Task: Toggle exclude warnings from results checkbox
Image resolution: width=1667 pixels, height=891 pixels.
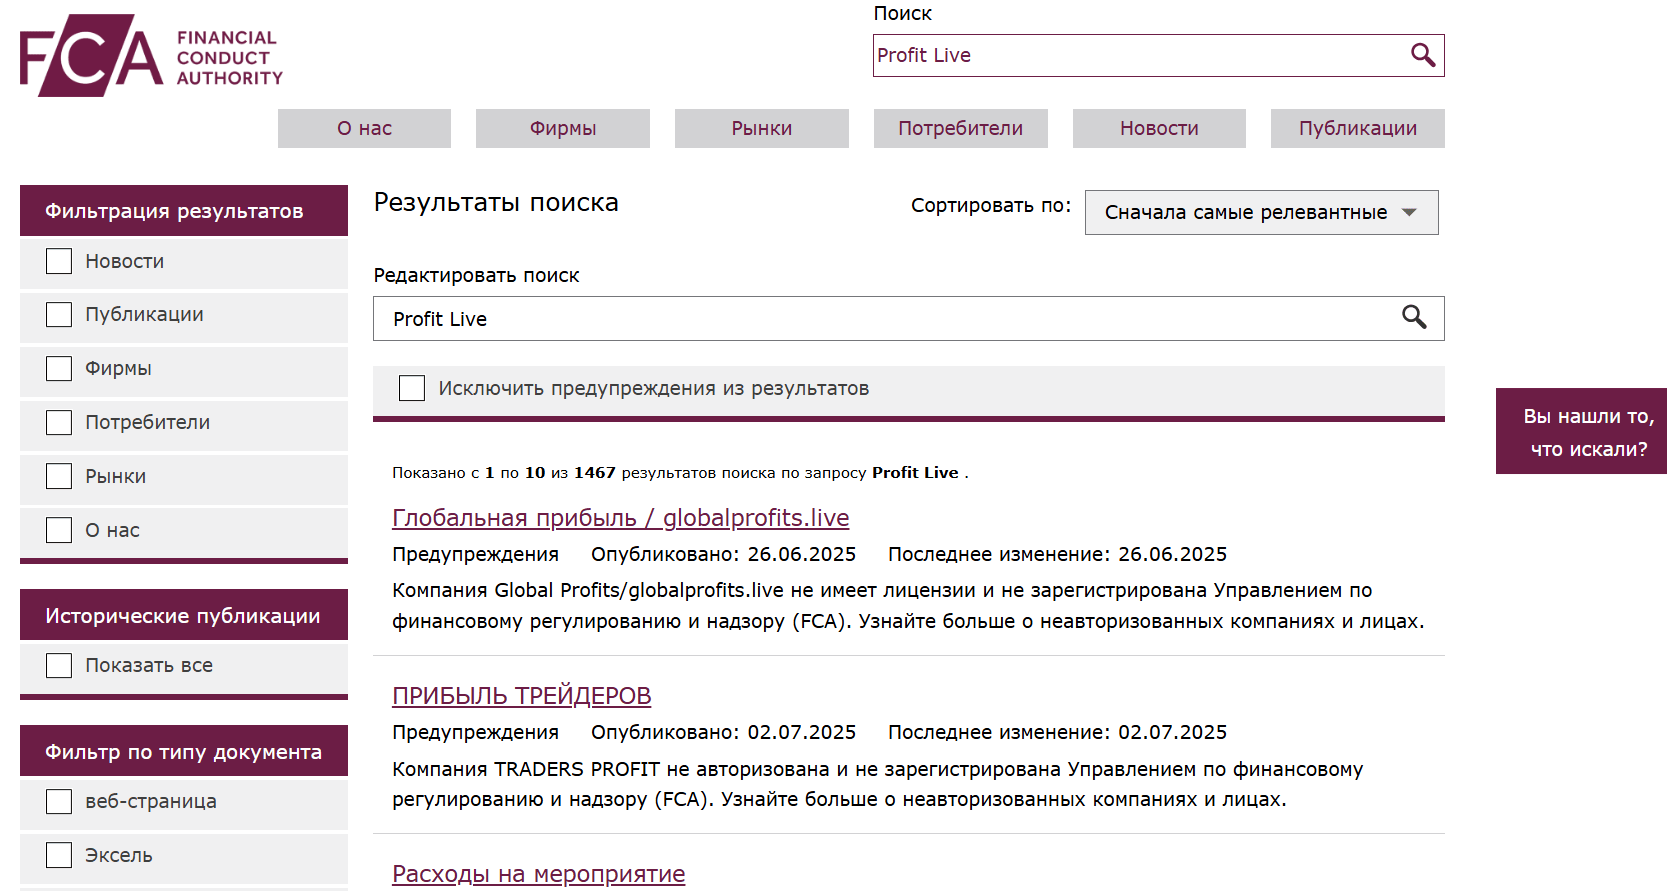Action: (x=412, y=388)
